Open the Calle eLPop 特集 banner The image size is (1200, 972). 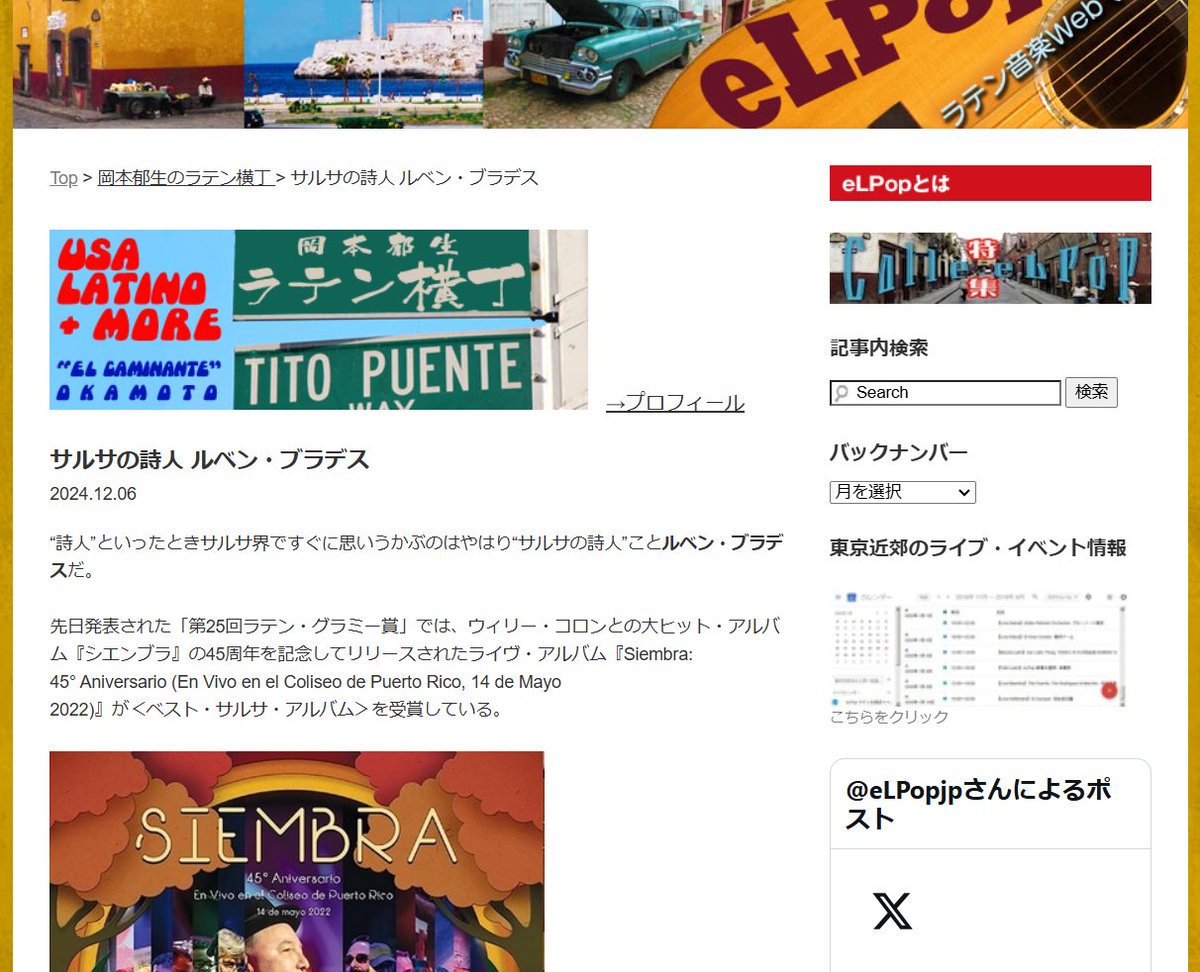click(x=990, y=268)
